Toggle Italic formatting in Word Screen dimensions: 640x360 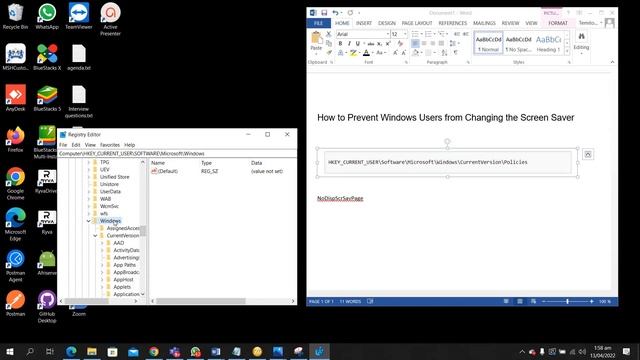[x=349, y=43]
